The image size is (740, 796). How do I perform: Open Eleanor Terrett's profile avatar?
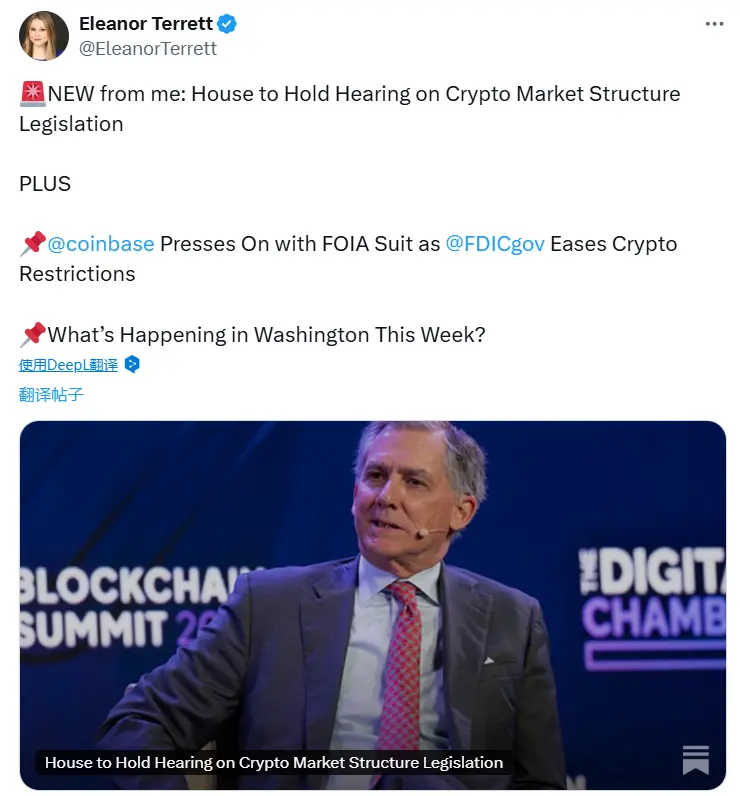tap(43, 36)
